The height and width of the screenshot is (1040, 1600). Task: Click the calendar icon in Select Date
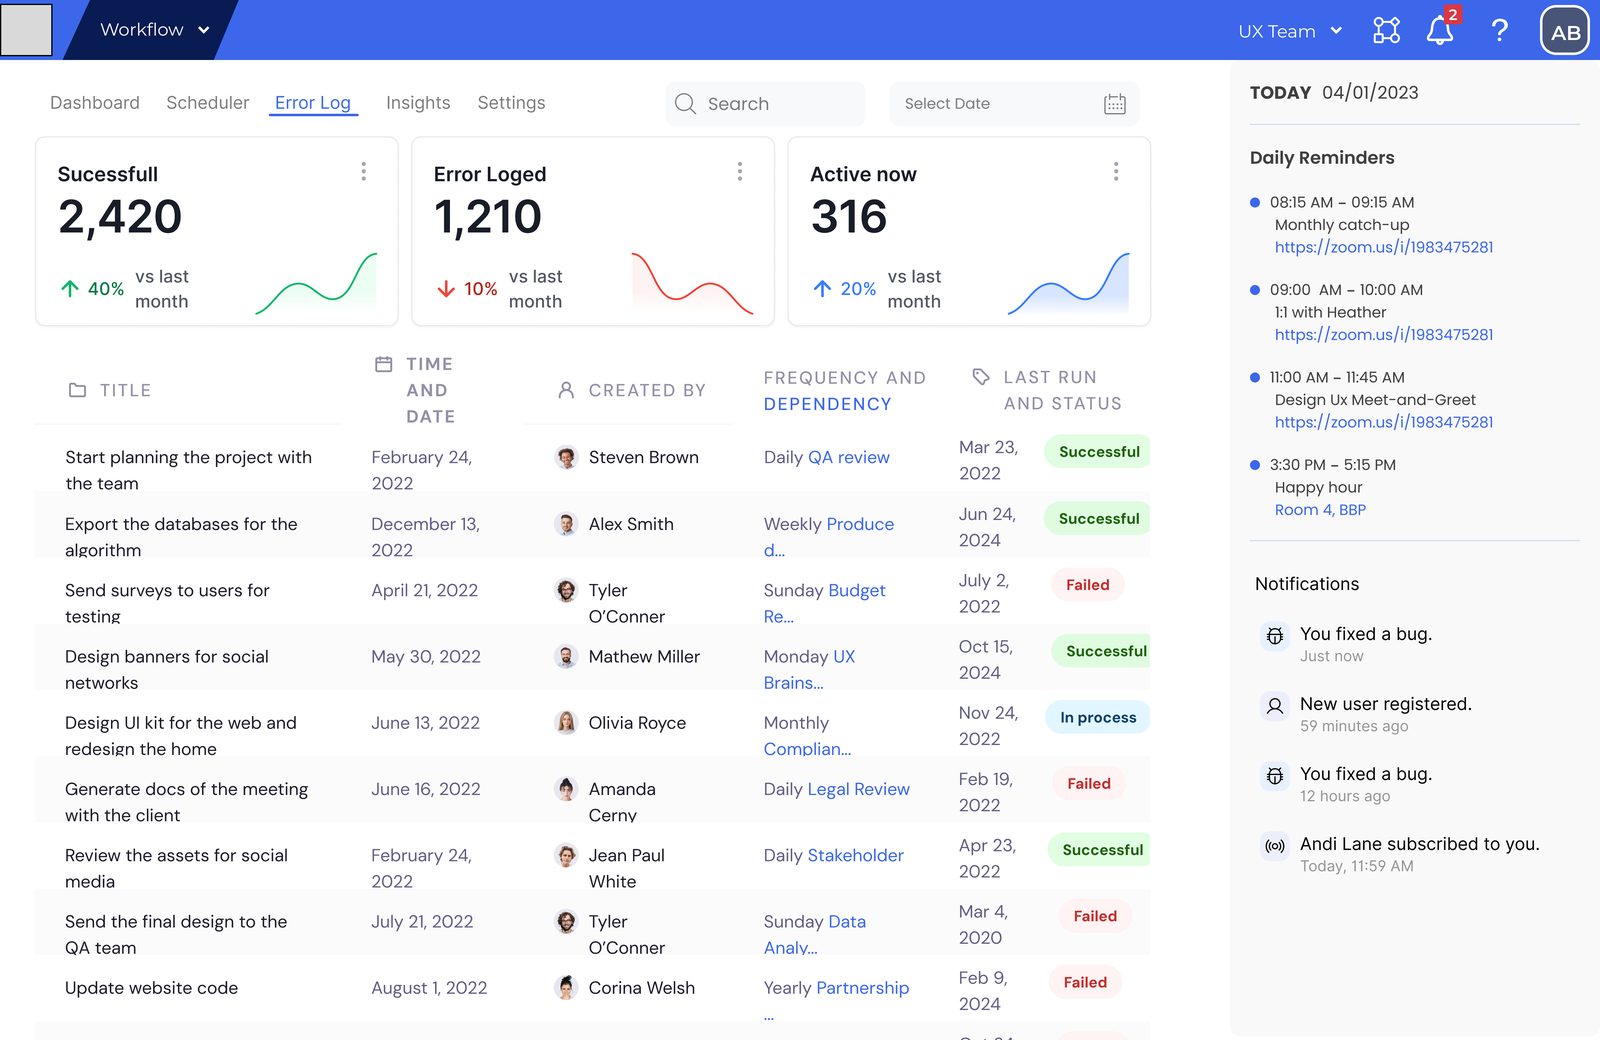tap(1115, 104)
